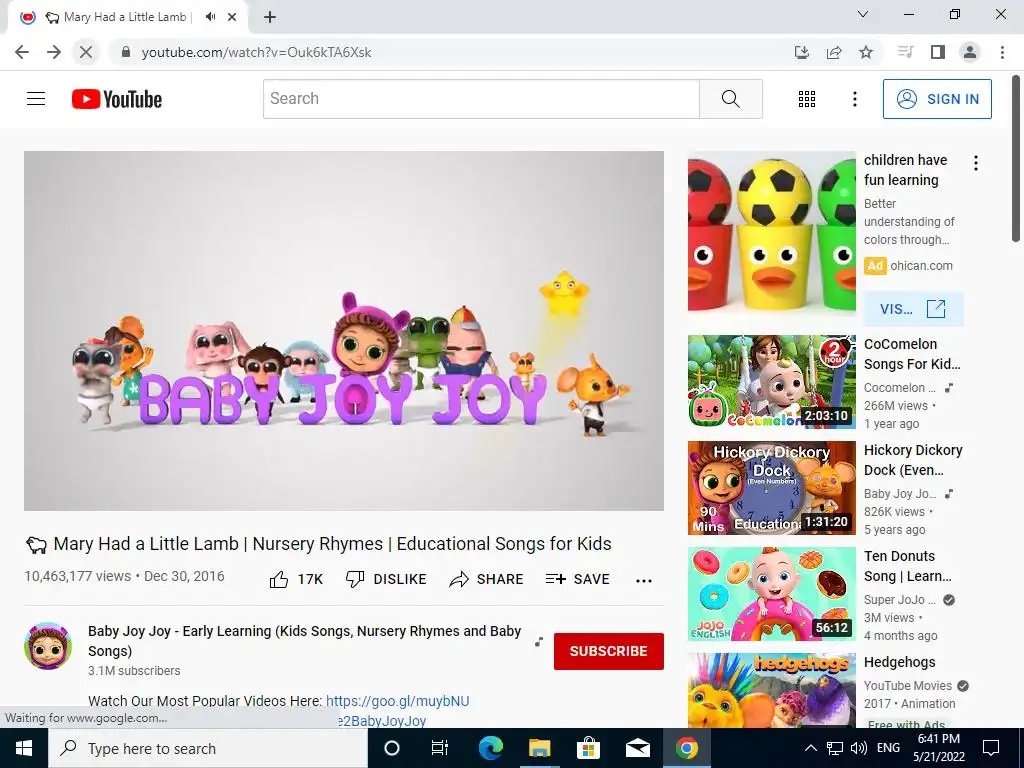Viewport: 1024px width, 768px height.
Task: Go to YouTube home via logo
Action: pos(117,99)
